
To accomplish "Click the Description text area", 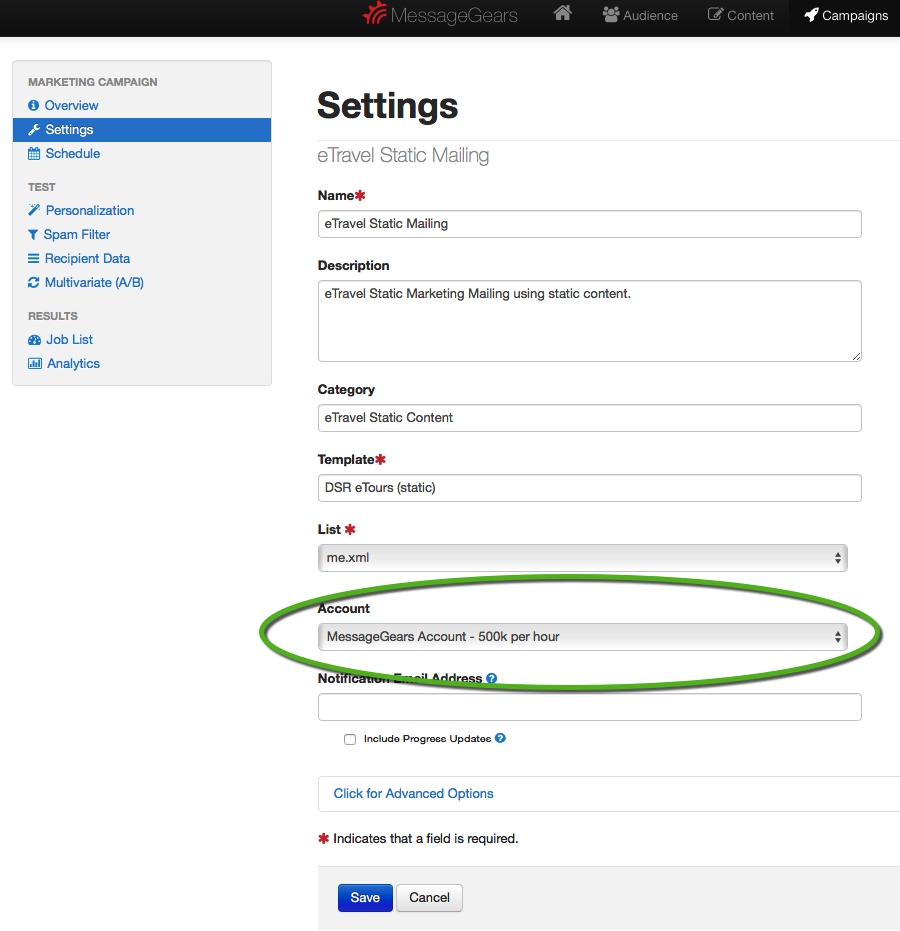I will tap(590, 321).
